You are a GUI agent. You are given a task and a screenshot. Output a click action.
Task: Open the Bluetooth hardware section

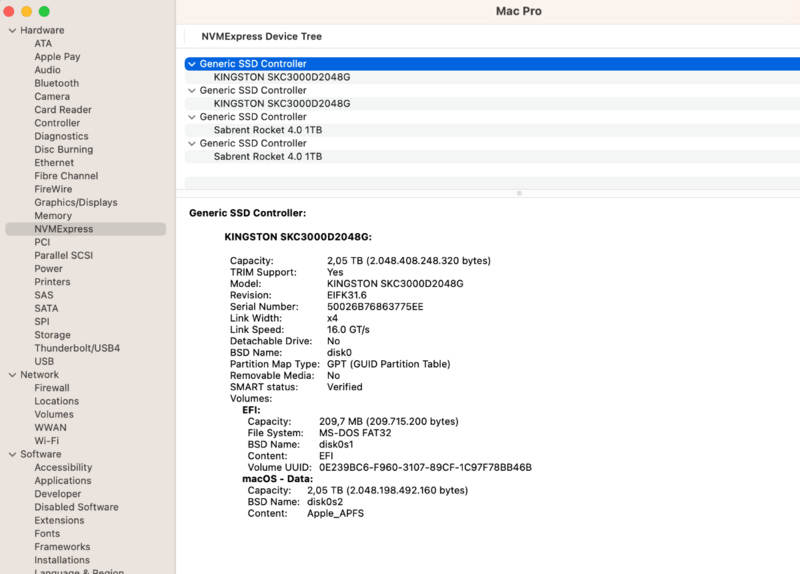pyautogui.click(x=56, y=83)
